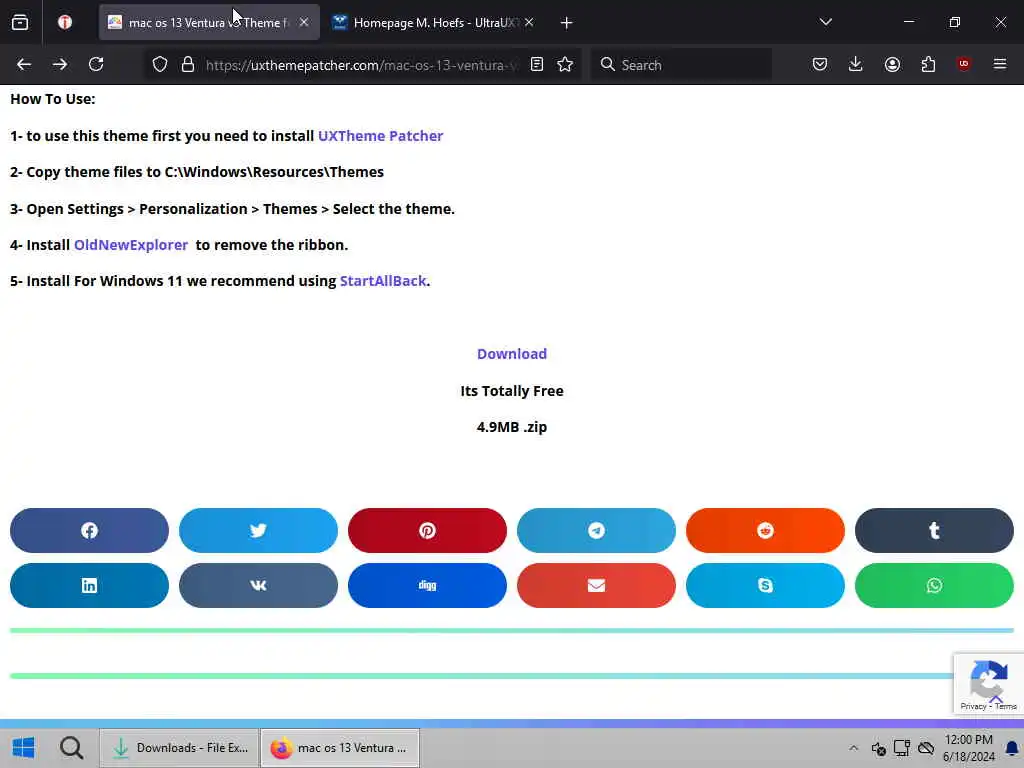Open the UXTheme Patcher link
The image size is (1024, 768).
(x=380, y=136)
